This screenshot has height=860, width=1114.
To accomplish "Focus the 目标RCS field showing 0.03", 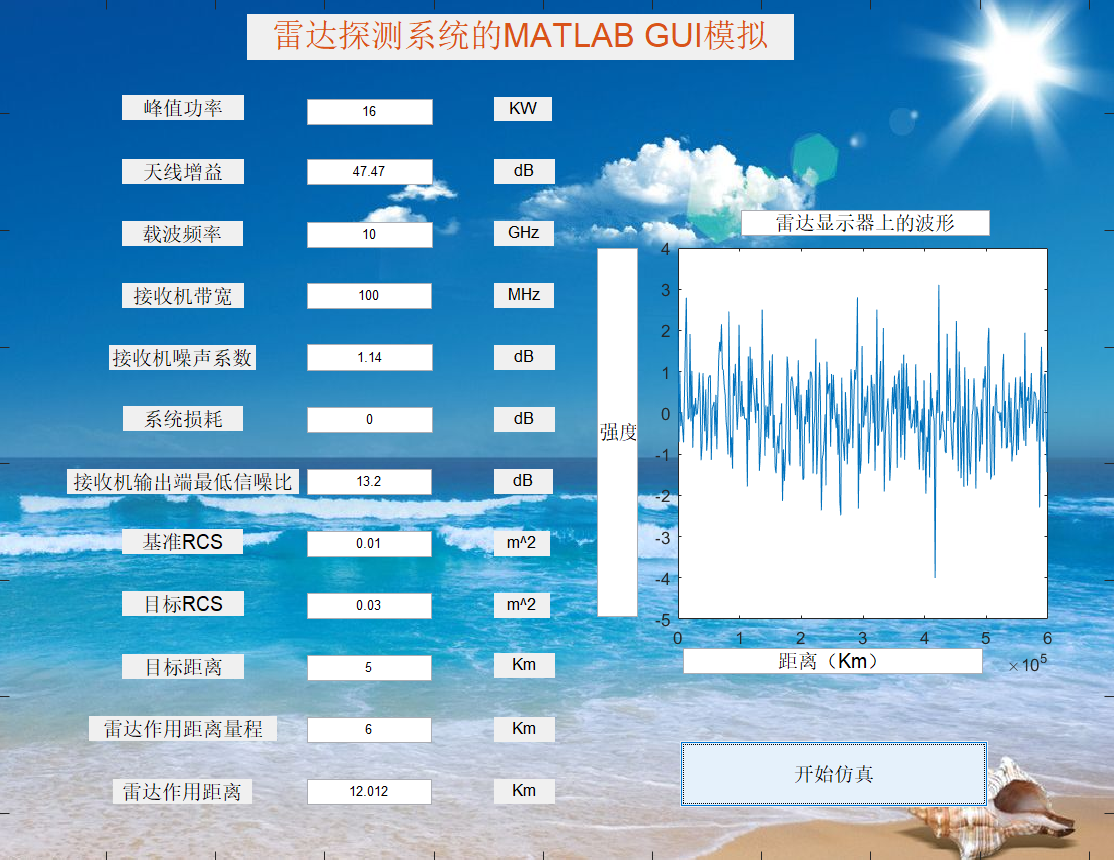I will point(369,606).
